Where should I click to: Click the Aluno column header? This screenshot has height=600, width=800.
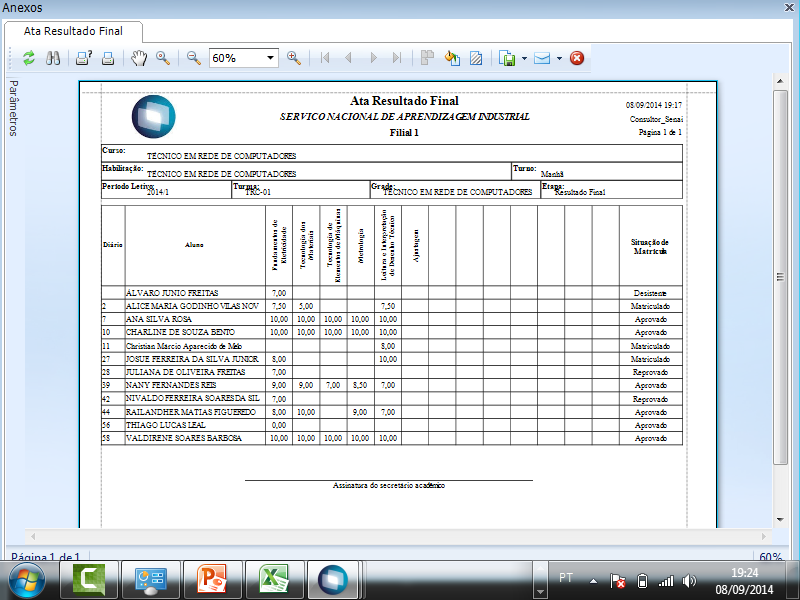click(x=194, y=245)
